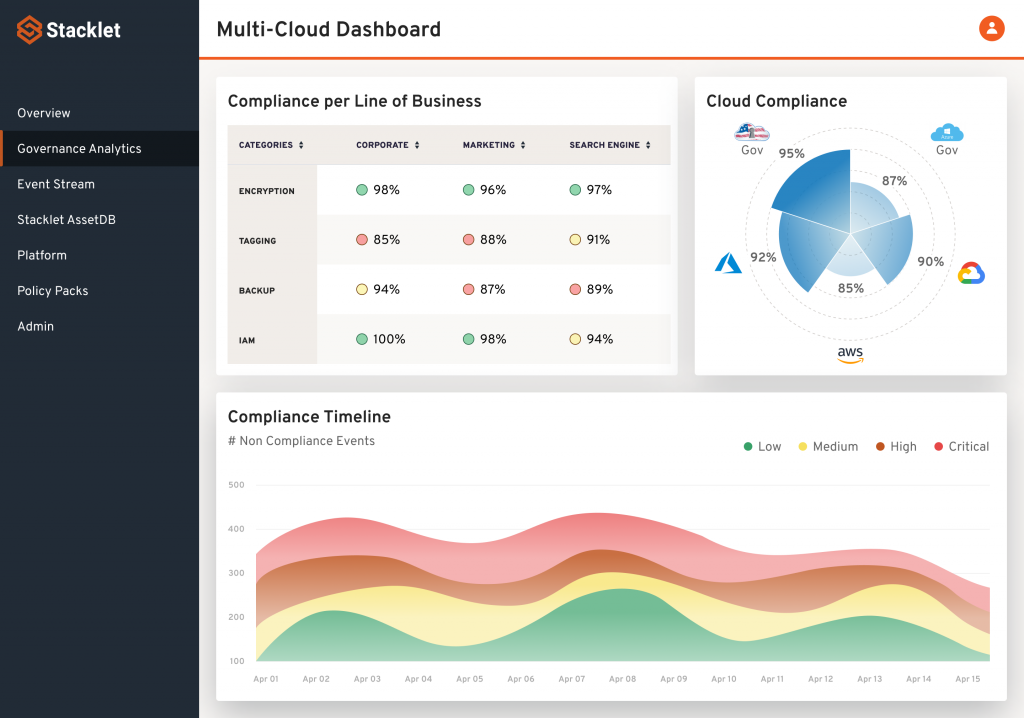Sort by the Categories column arrows
Viewport: 1024px width, 718px height.
click(301, 145)
